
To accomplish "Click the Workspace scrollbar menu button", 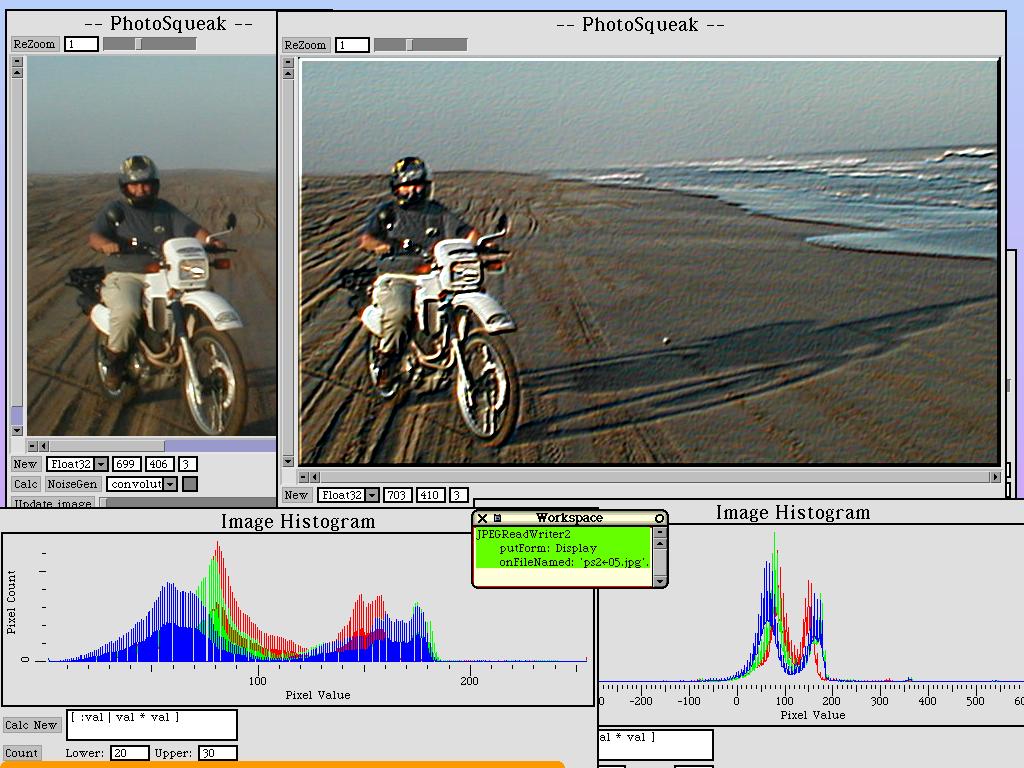I will pos(660,532).
